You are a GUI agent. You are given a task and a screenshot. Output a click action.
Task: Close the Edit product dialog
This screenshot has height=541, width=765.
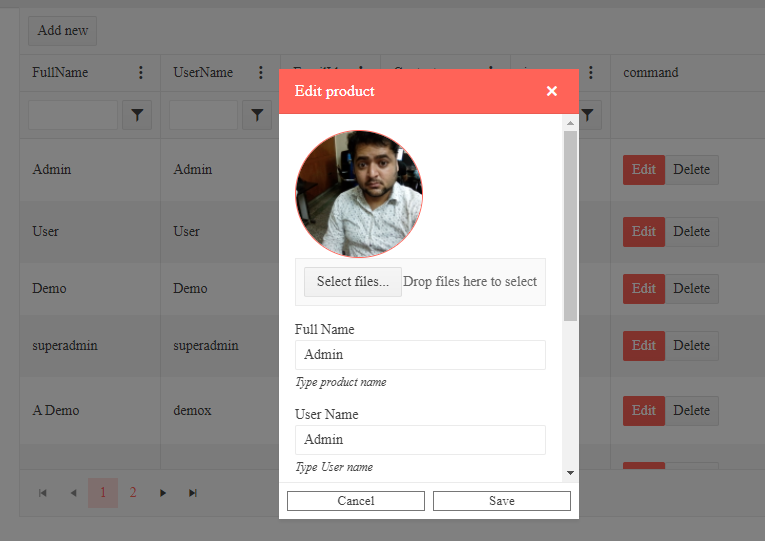click(552, 91)
